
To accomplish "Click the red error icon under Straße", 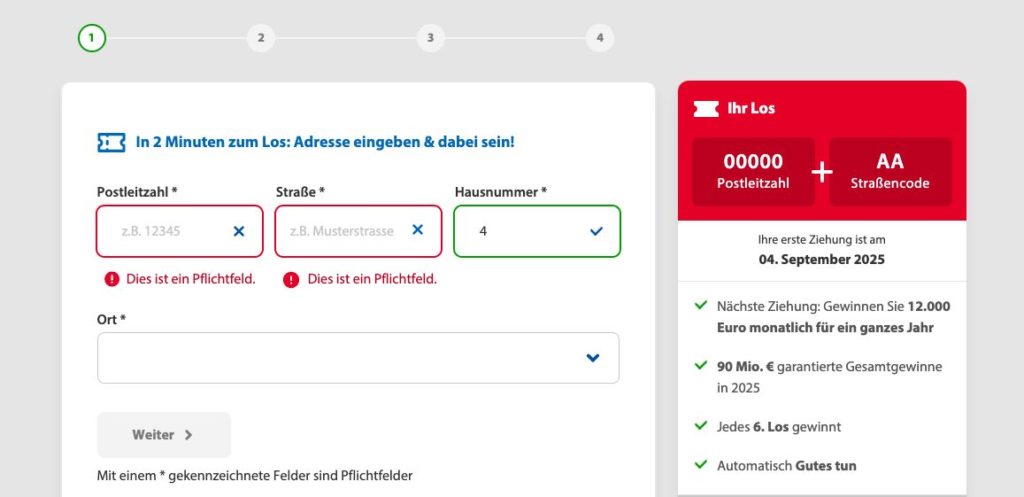I will (291, 280).
